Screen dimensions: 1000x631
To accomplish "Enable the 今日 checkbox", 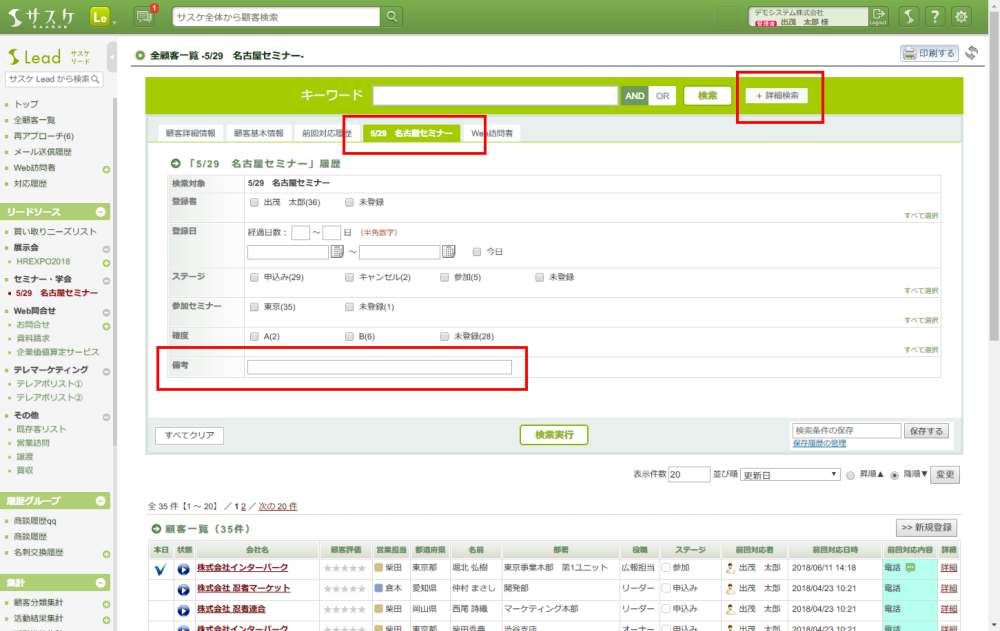I will [477, 252].
